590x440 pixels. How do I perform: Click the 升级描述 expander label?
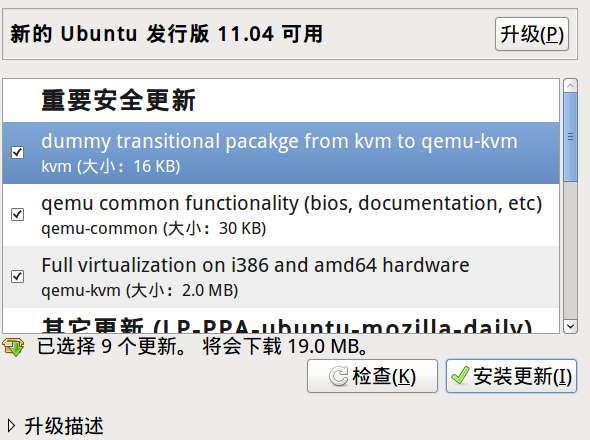click(64, 426)
